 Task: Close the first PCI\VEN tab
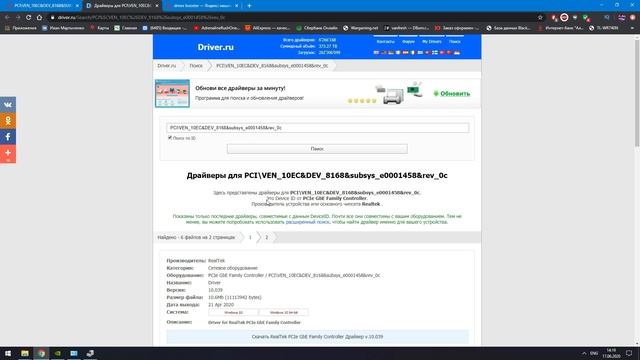click(x=77, y=6)
